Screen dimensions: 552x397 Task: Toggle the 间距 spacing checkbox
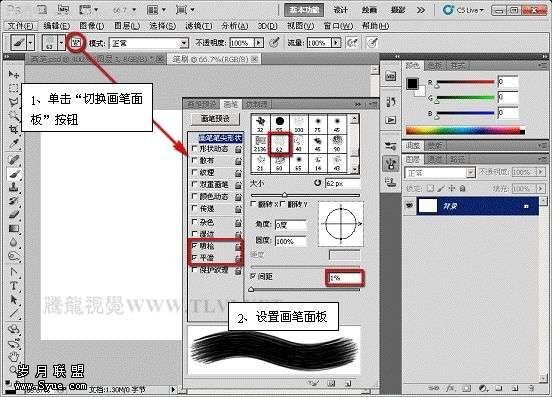253,276
